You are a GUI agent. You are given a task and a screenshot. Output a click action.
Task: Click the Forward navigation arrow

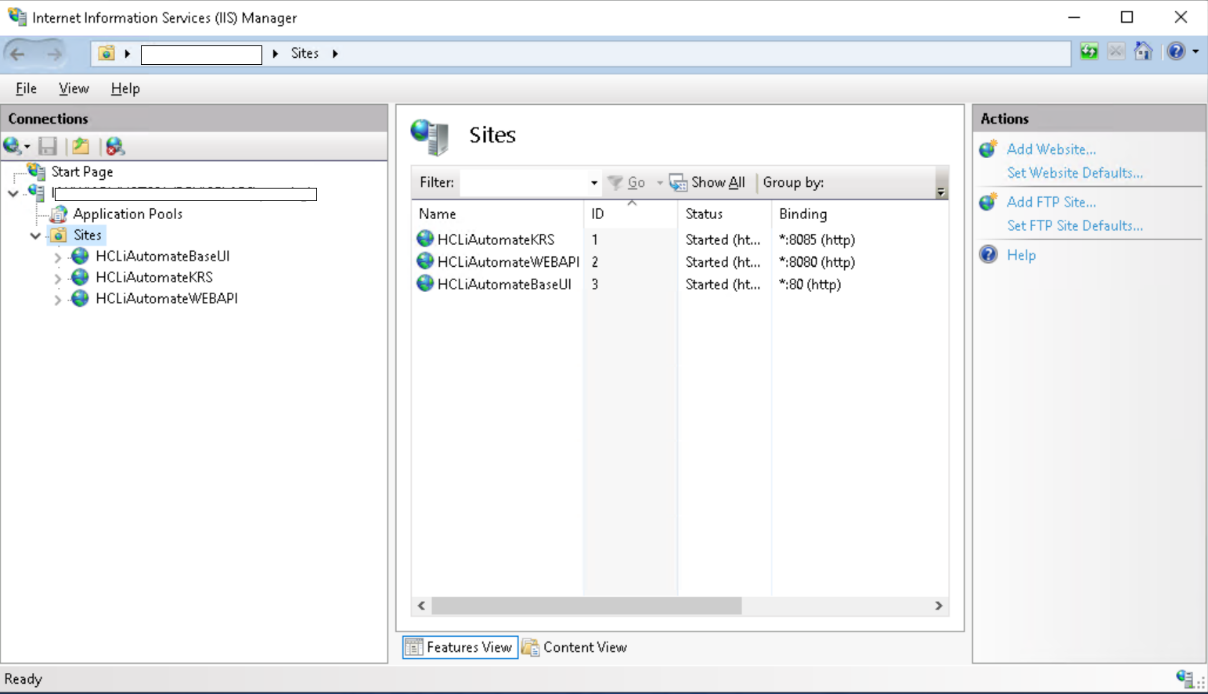point(53,53)
